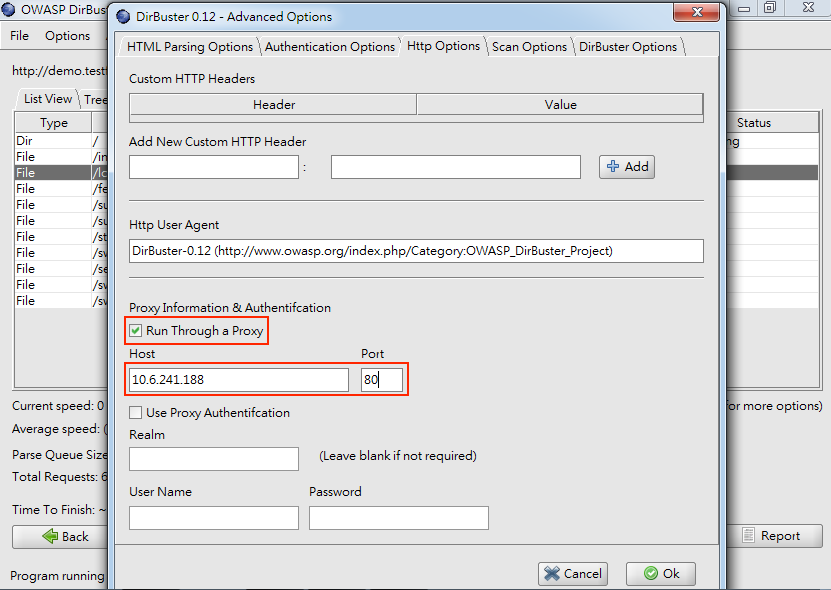
Task: Minimize the main DirBuster window
Action: click(x=744, y=8)
